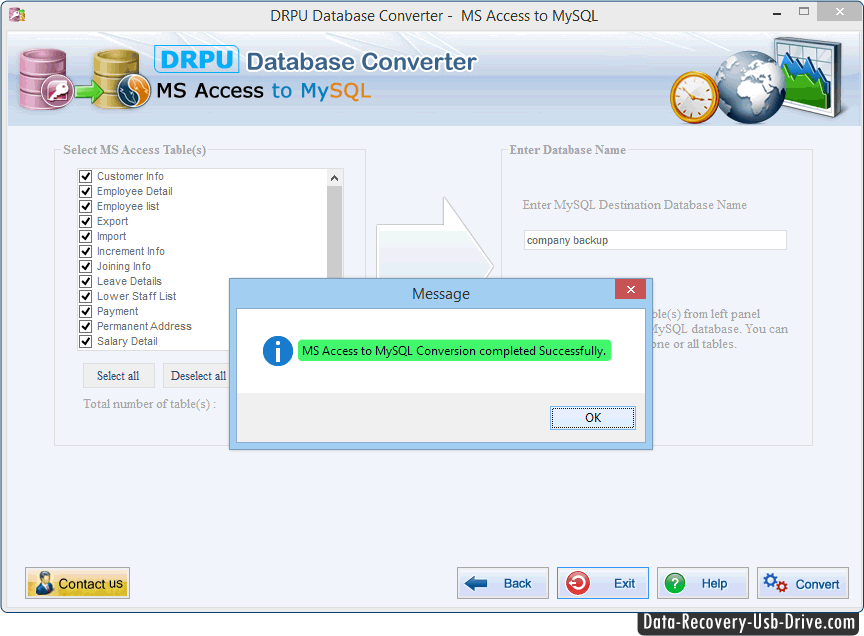864x636 pixels.
Task: Toggle the Salary Detail checkbox
Action: 85,341
